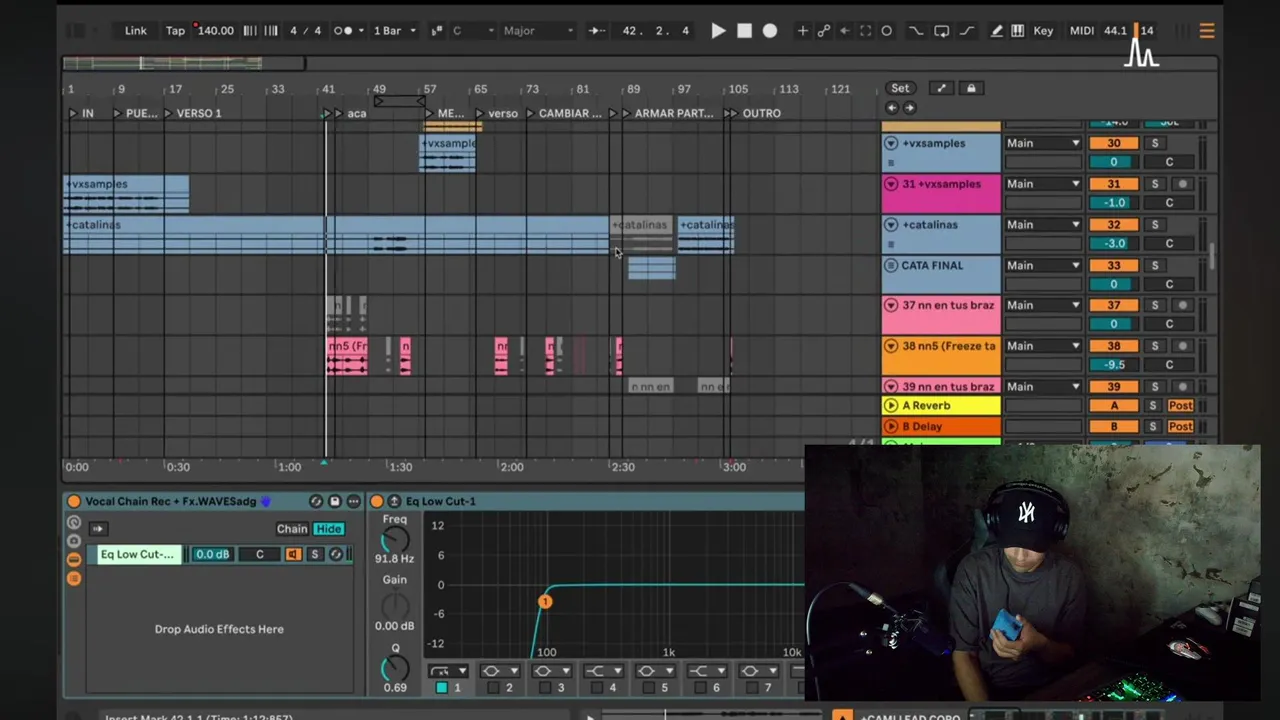1280x720 pixels.
Task: Click the Link button
Action: [x=136, y=31]
